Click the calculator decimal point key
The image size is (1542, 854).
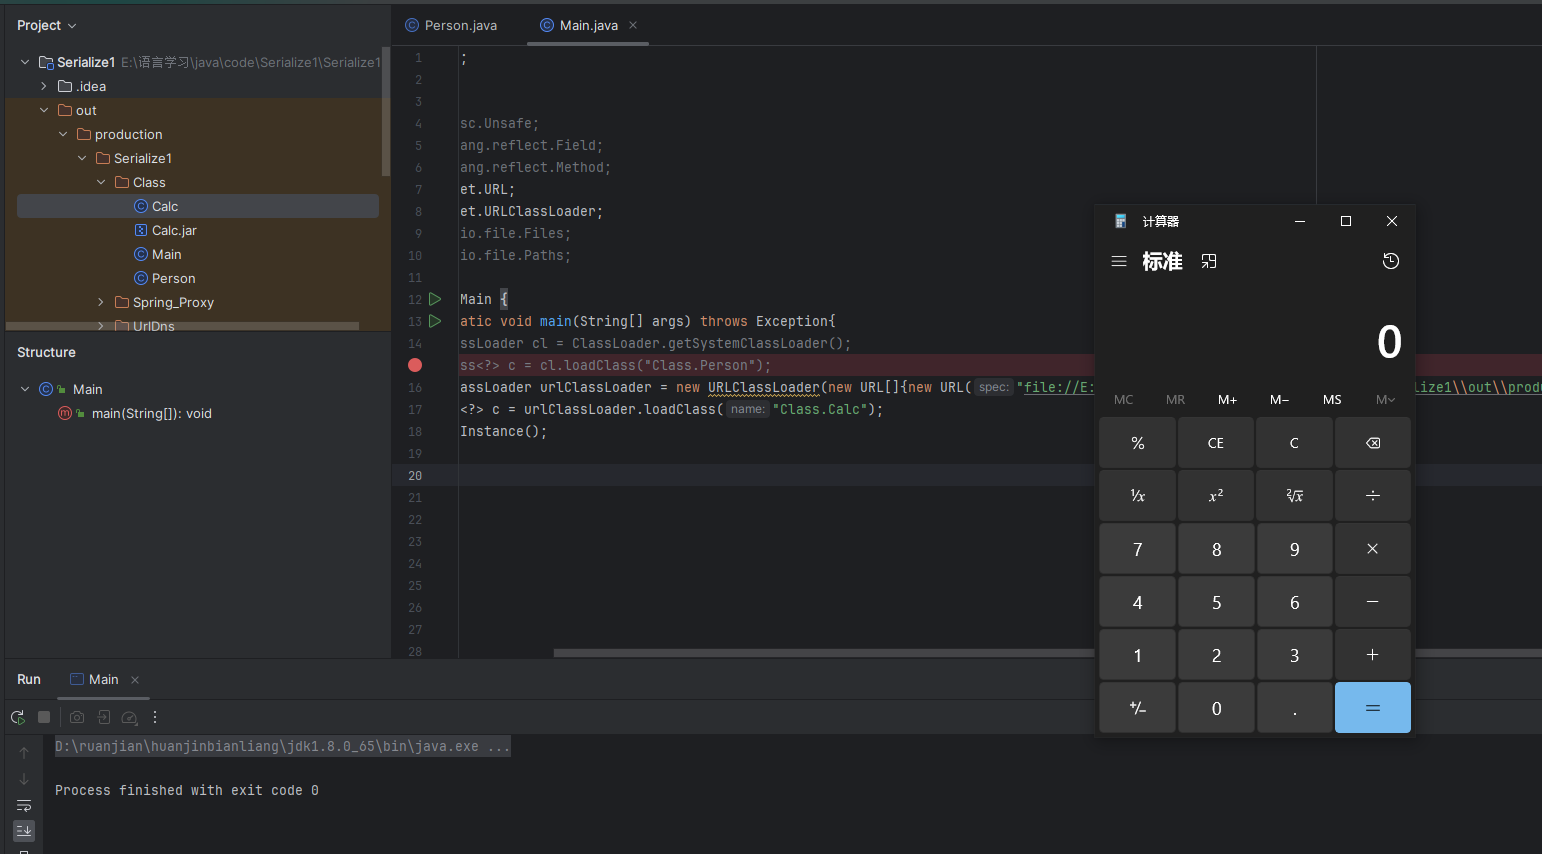coord(1294,708)
